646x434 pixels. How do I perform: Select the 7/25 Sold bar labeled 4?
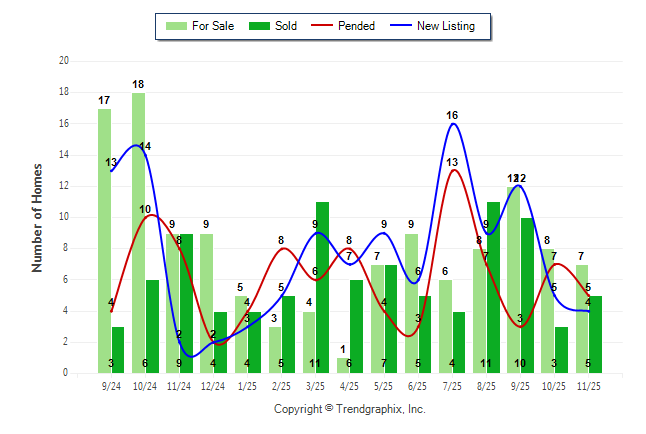[x=459, y=342]
